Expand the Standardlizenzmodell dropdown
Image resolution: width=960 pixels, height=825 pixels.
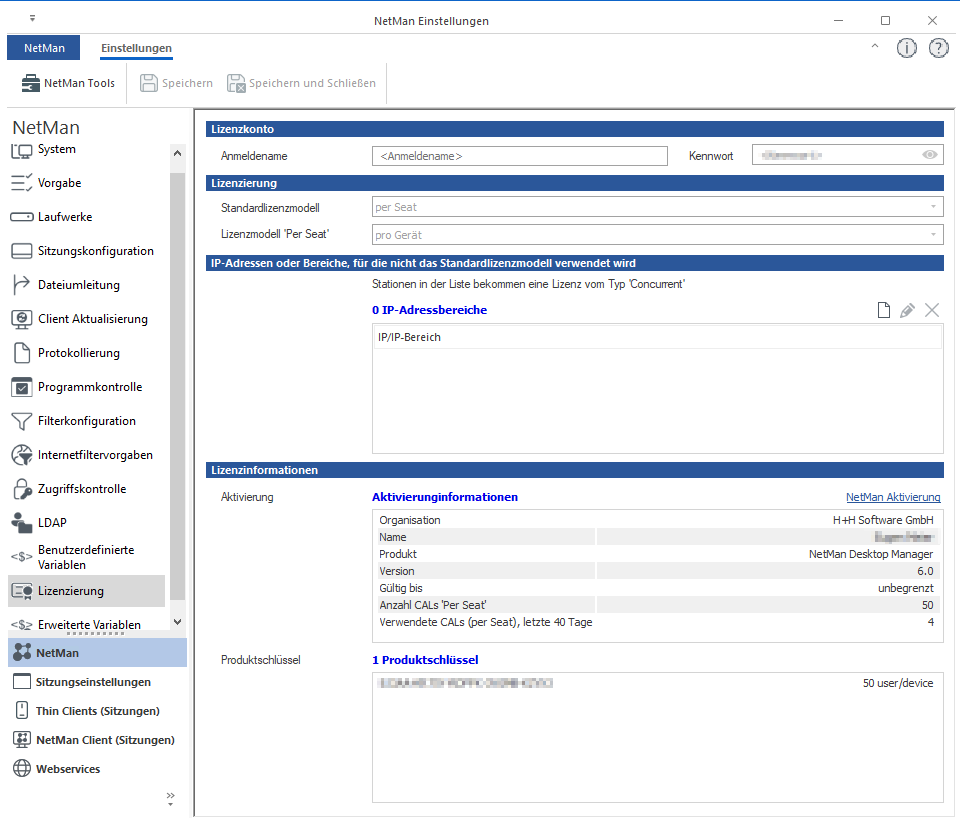(x=933, y=207)
